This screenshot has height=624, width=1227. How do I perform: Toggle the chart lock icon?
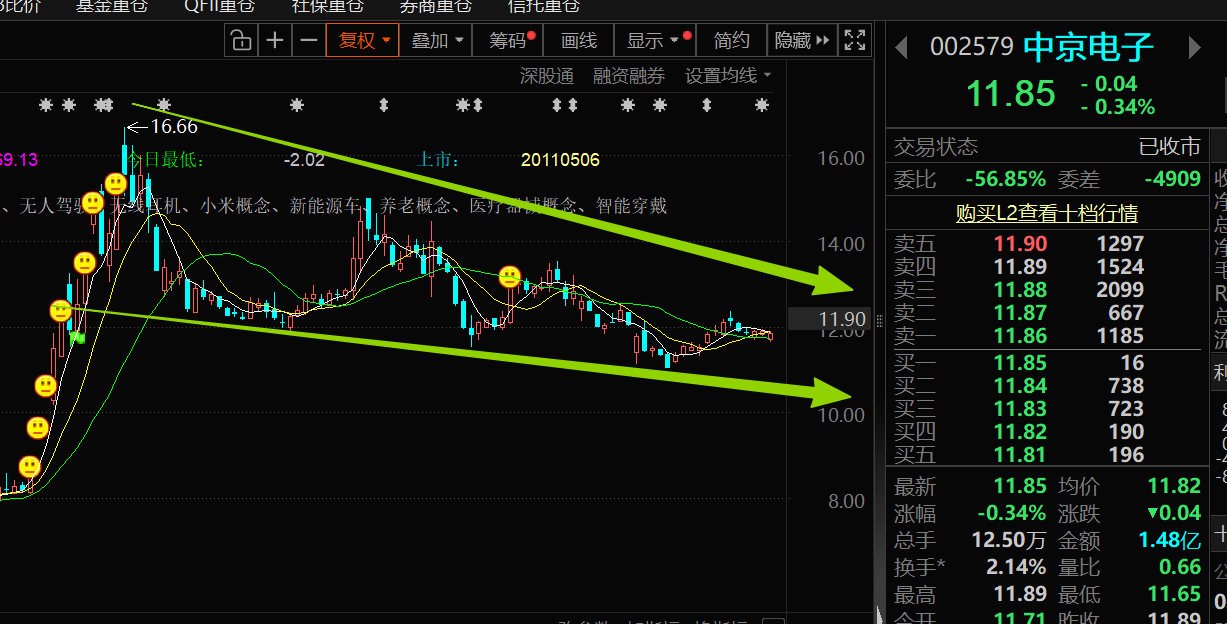[241, 41]
